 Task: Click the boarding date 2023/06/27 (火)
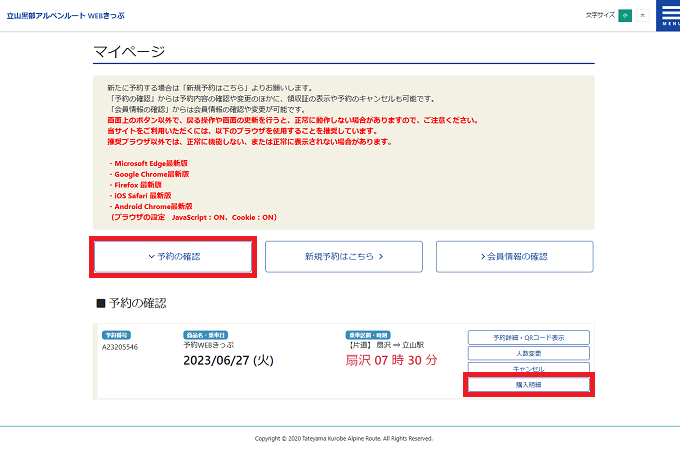(x=229, y=360)
